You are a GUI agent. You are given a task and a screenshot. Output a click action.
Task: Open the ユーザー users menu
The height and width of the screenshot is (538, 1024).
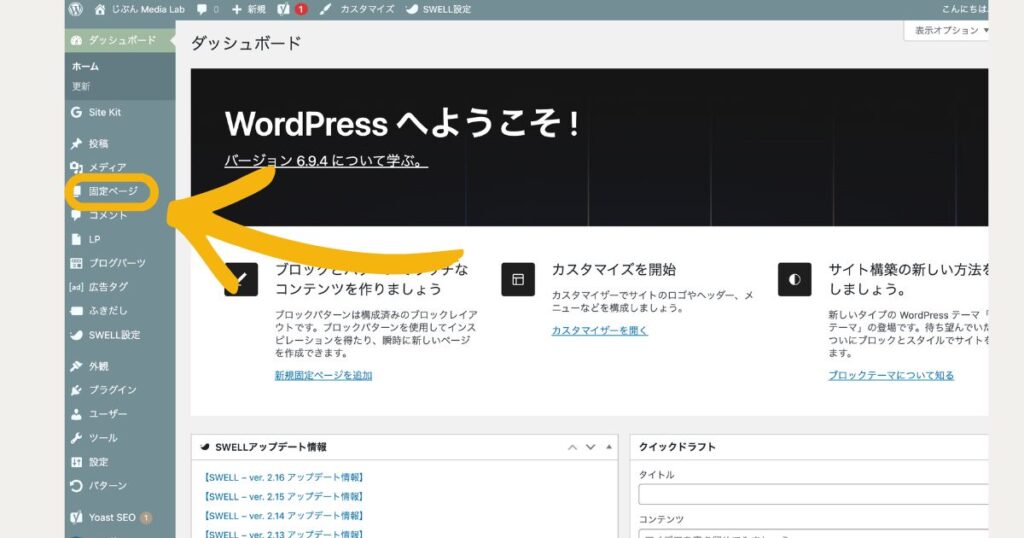(x=108, y=414)
